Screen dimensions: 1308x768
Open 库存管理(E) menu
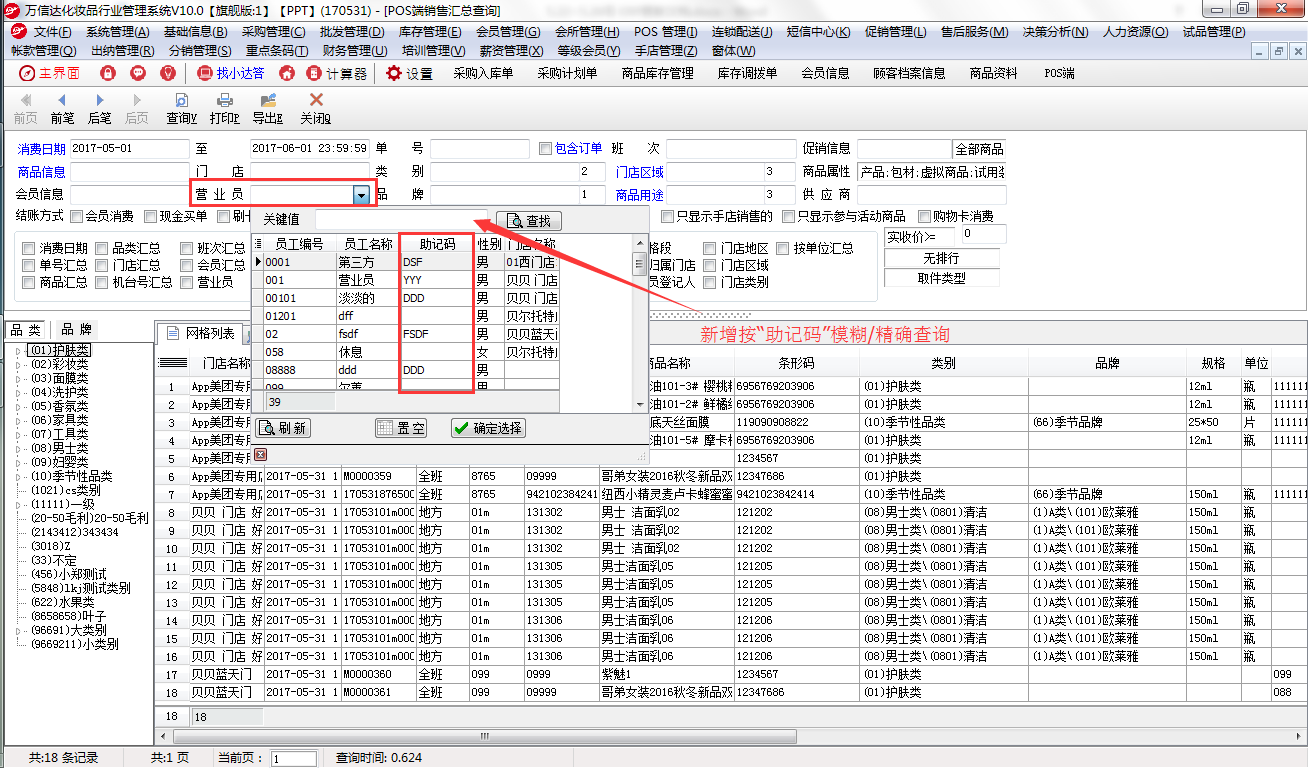pyautogui.click(x=430, y=32)
